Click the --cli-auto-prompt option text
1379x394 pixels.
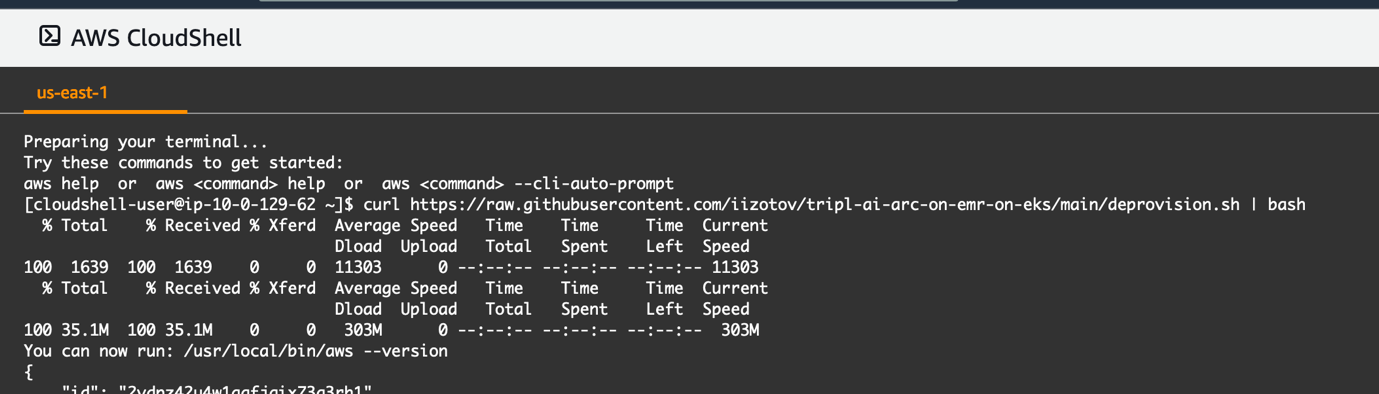click(594, 184)
